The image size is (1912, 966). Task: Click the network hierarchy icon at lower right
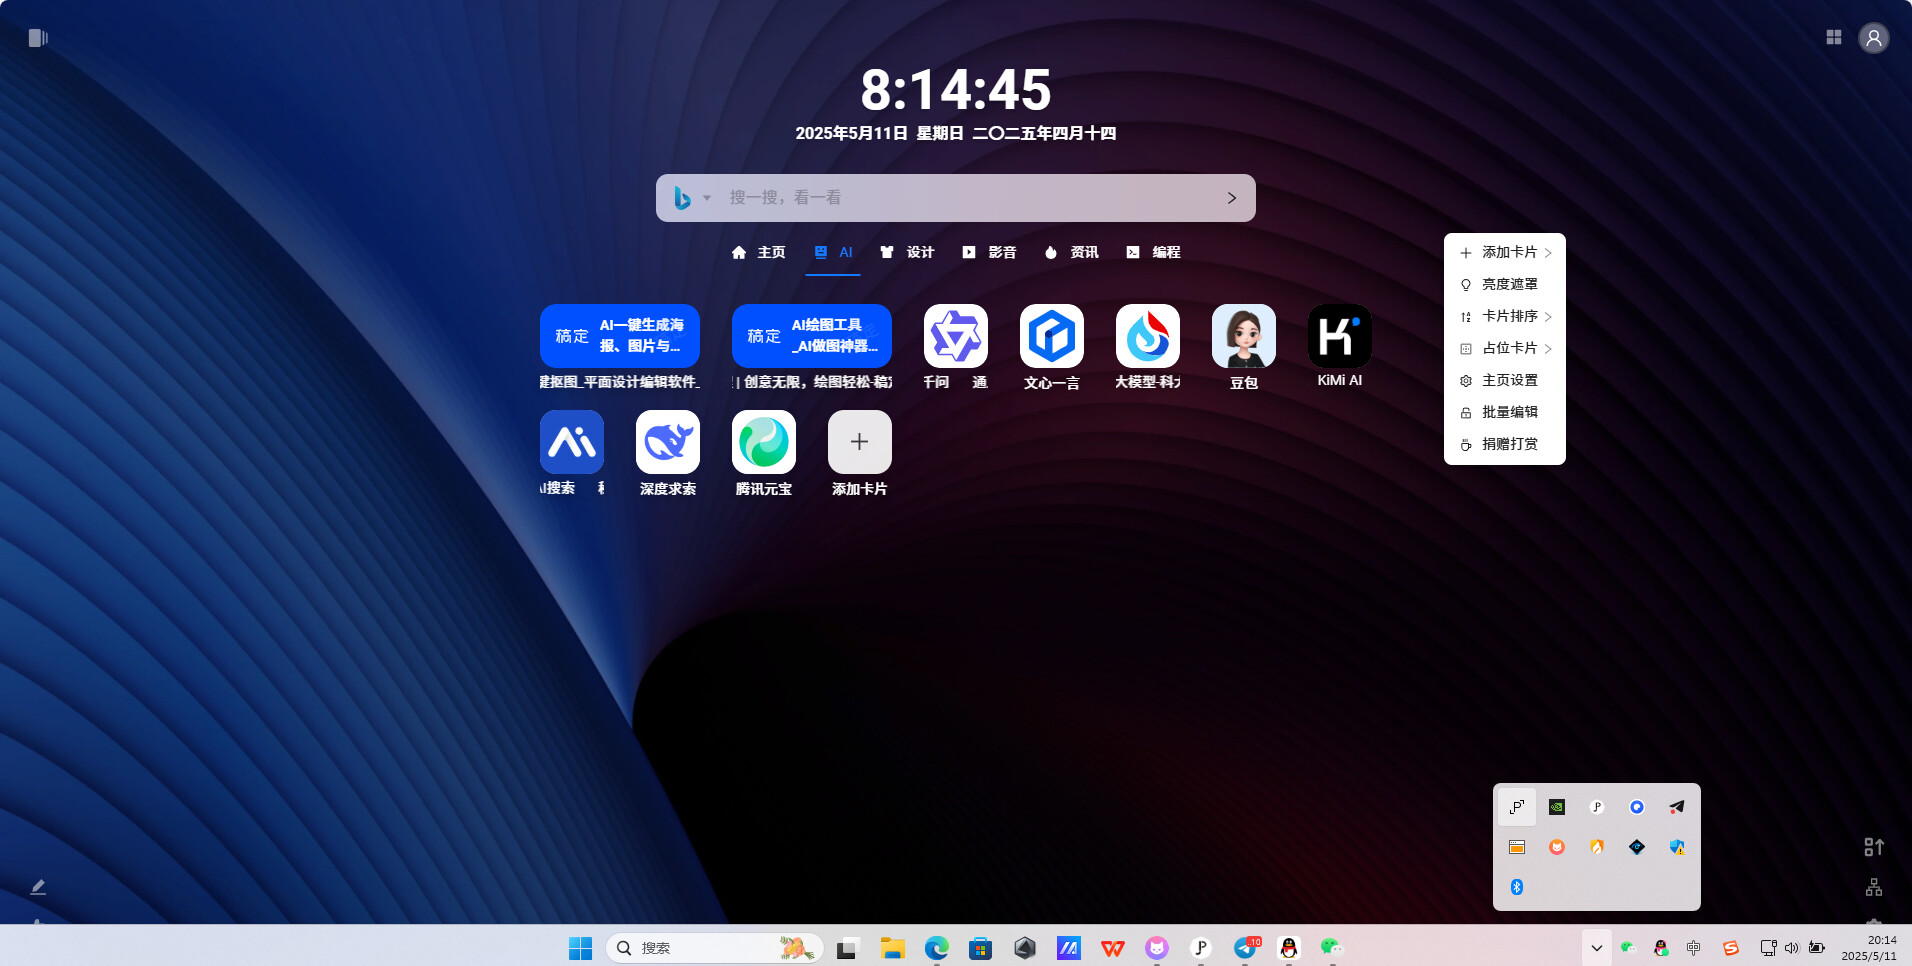[1874, 887]
